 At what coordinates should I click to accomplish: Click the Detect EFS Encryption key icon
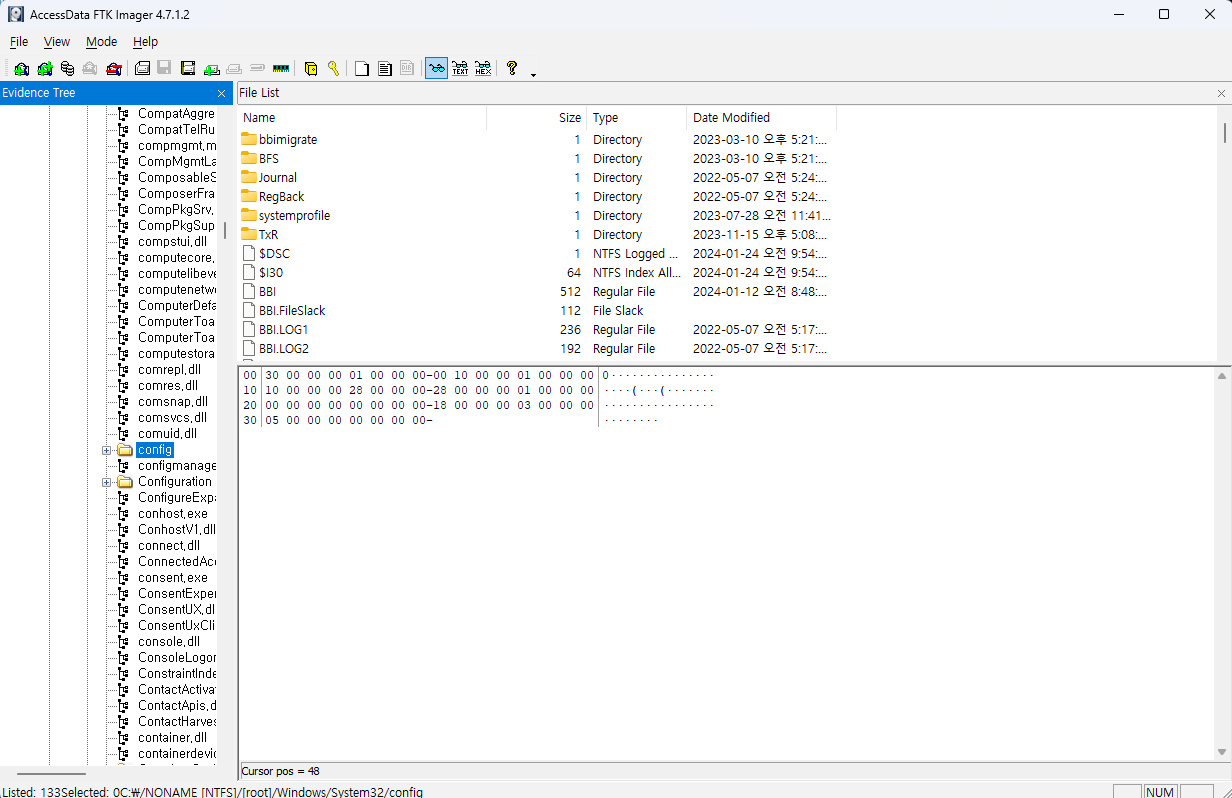click(x=333, y=68)
